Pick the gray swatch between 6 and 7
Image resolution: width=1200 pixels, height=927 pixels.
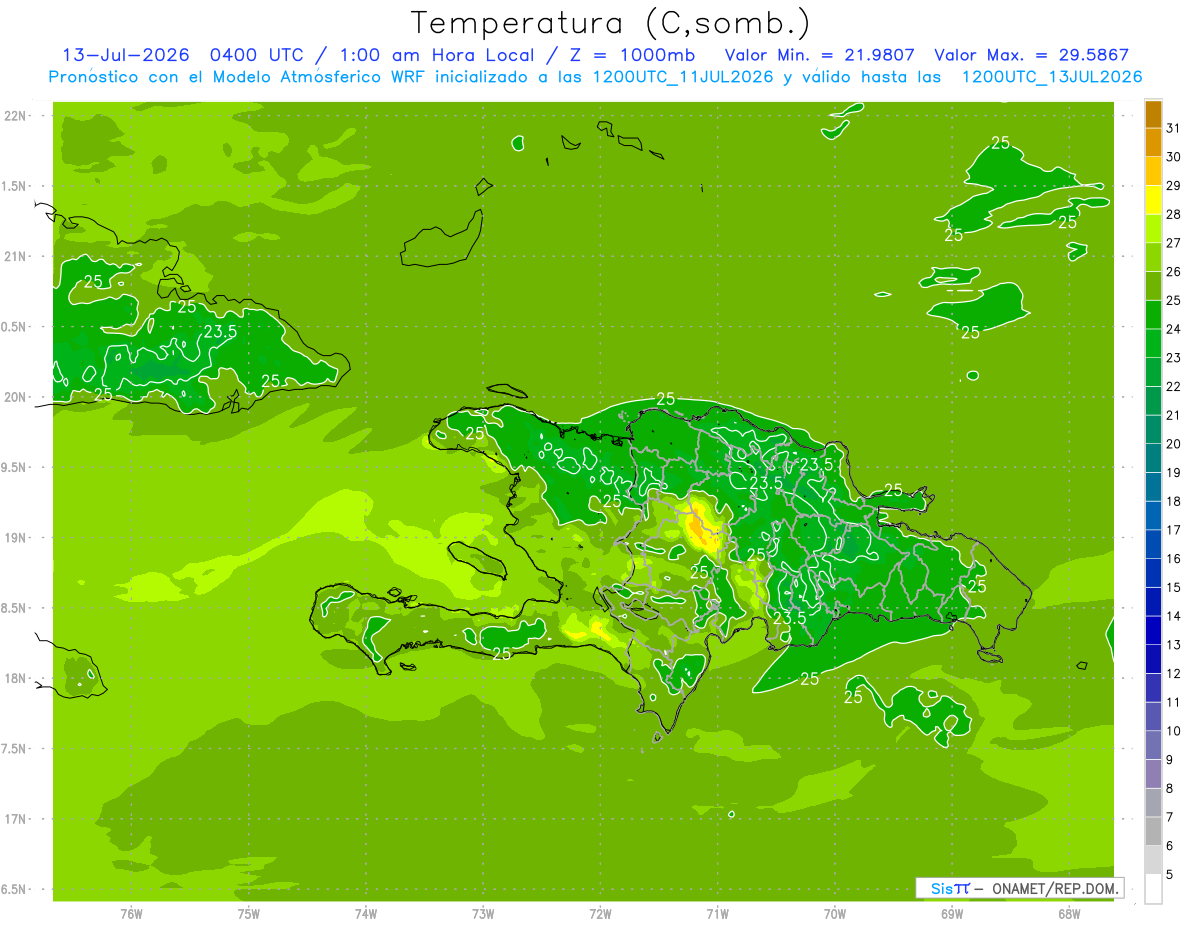pyautogui.click(x=1153, y=831)
